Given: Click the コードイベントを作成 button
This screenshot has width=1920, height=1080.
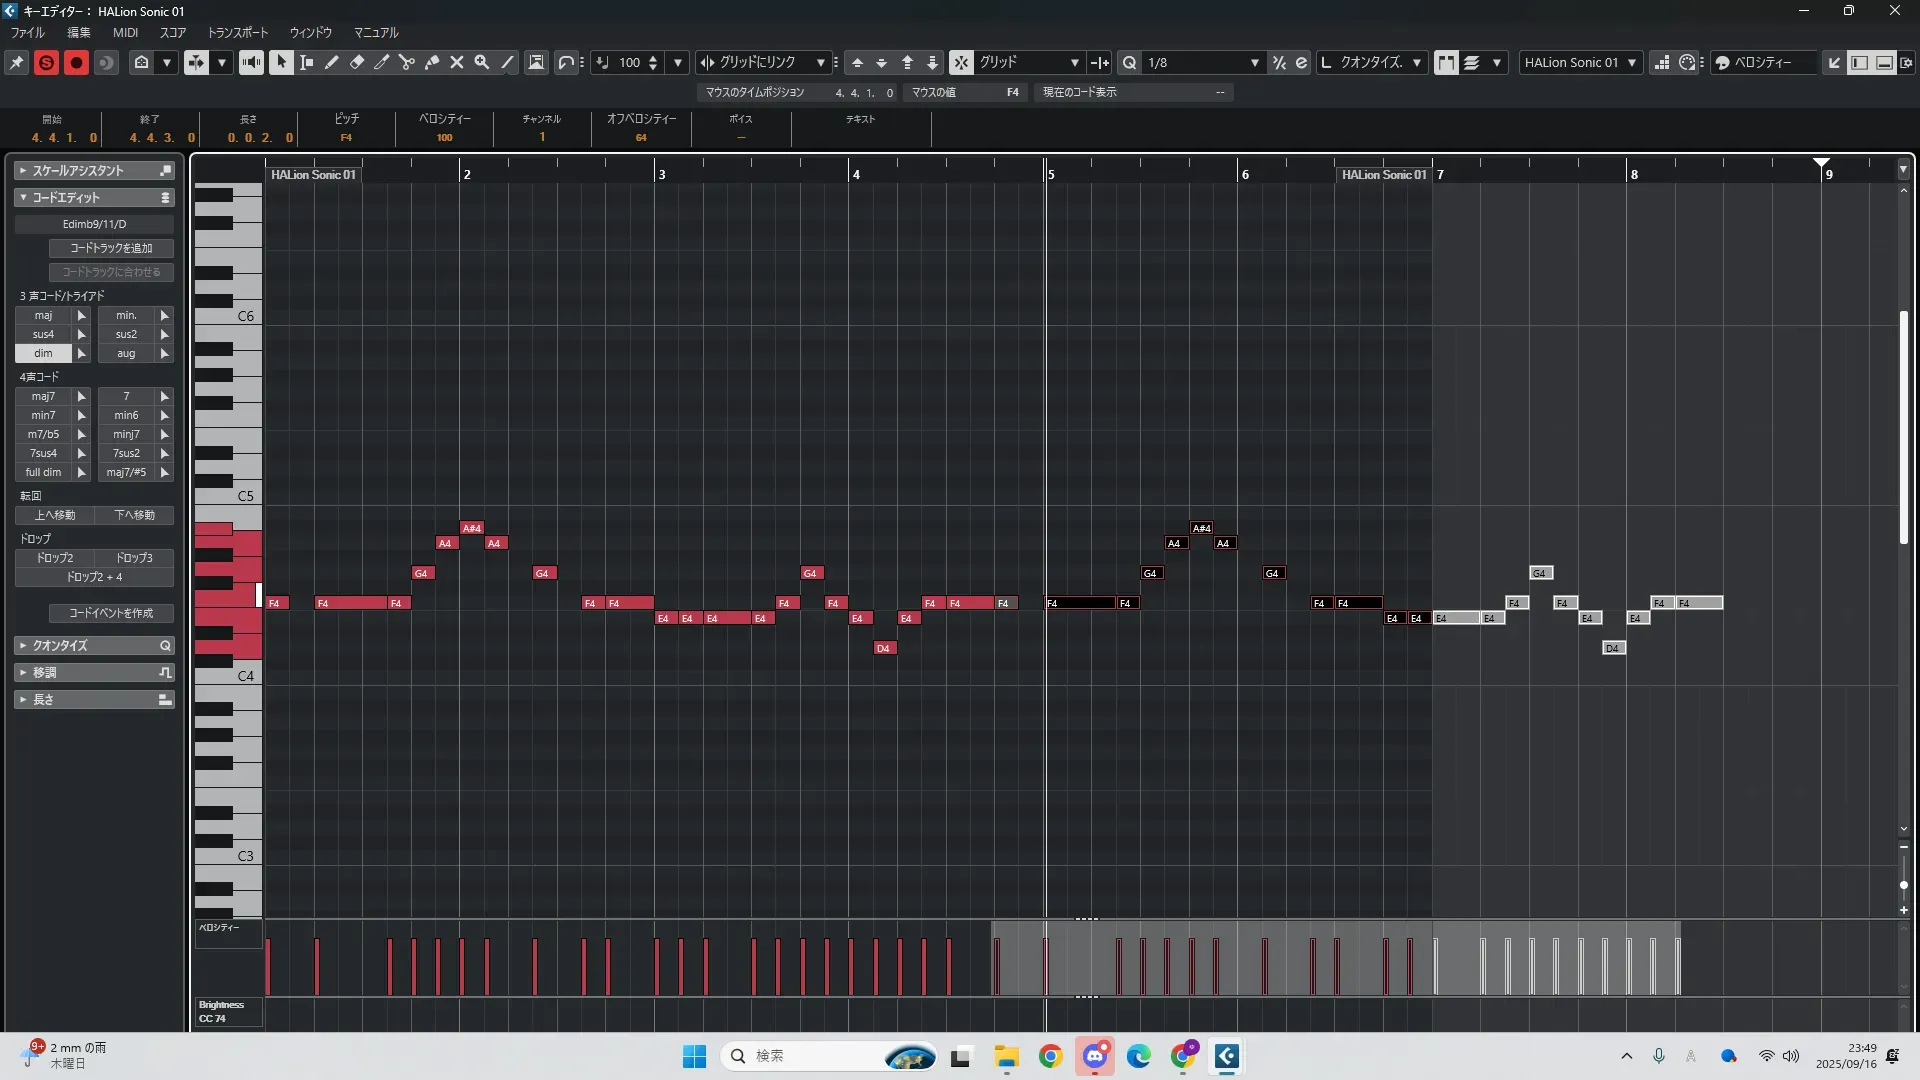Looking at the screenshot, I should 111,613.
